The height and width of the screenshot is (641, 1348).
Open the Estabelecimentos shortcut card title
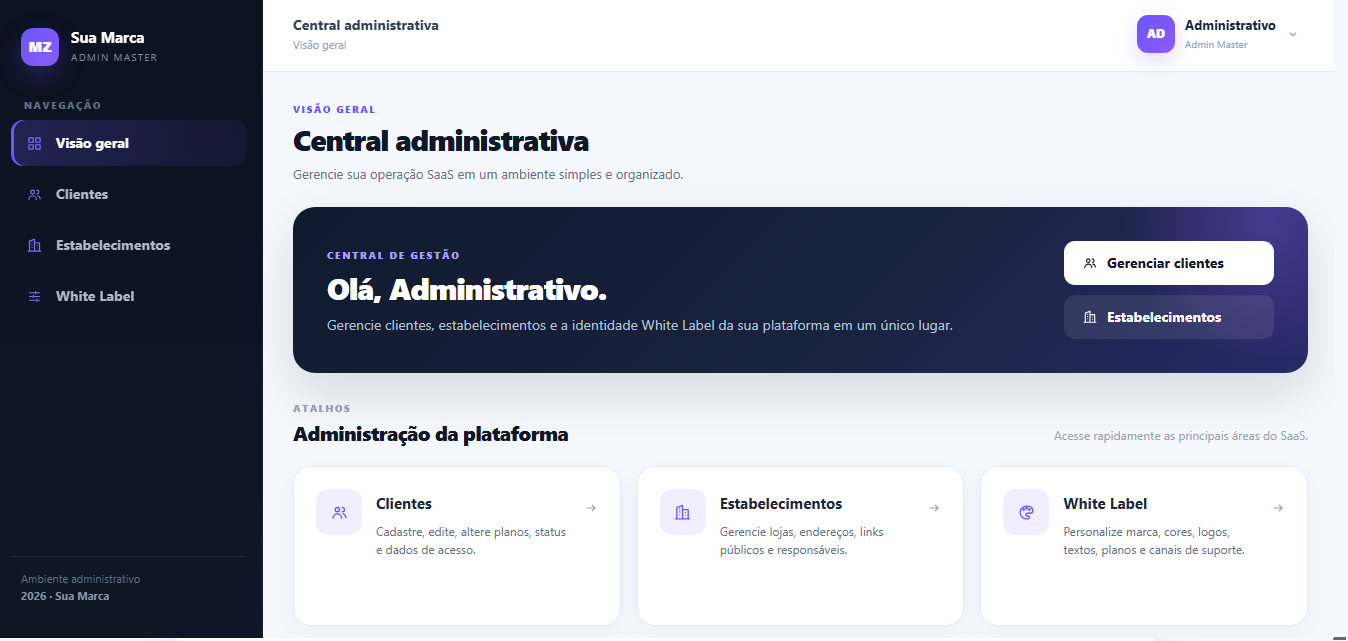click(781, 504)
